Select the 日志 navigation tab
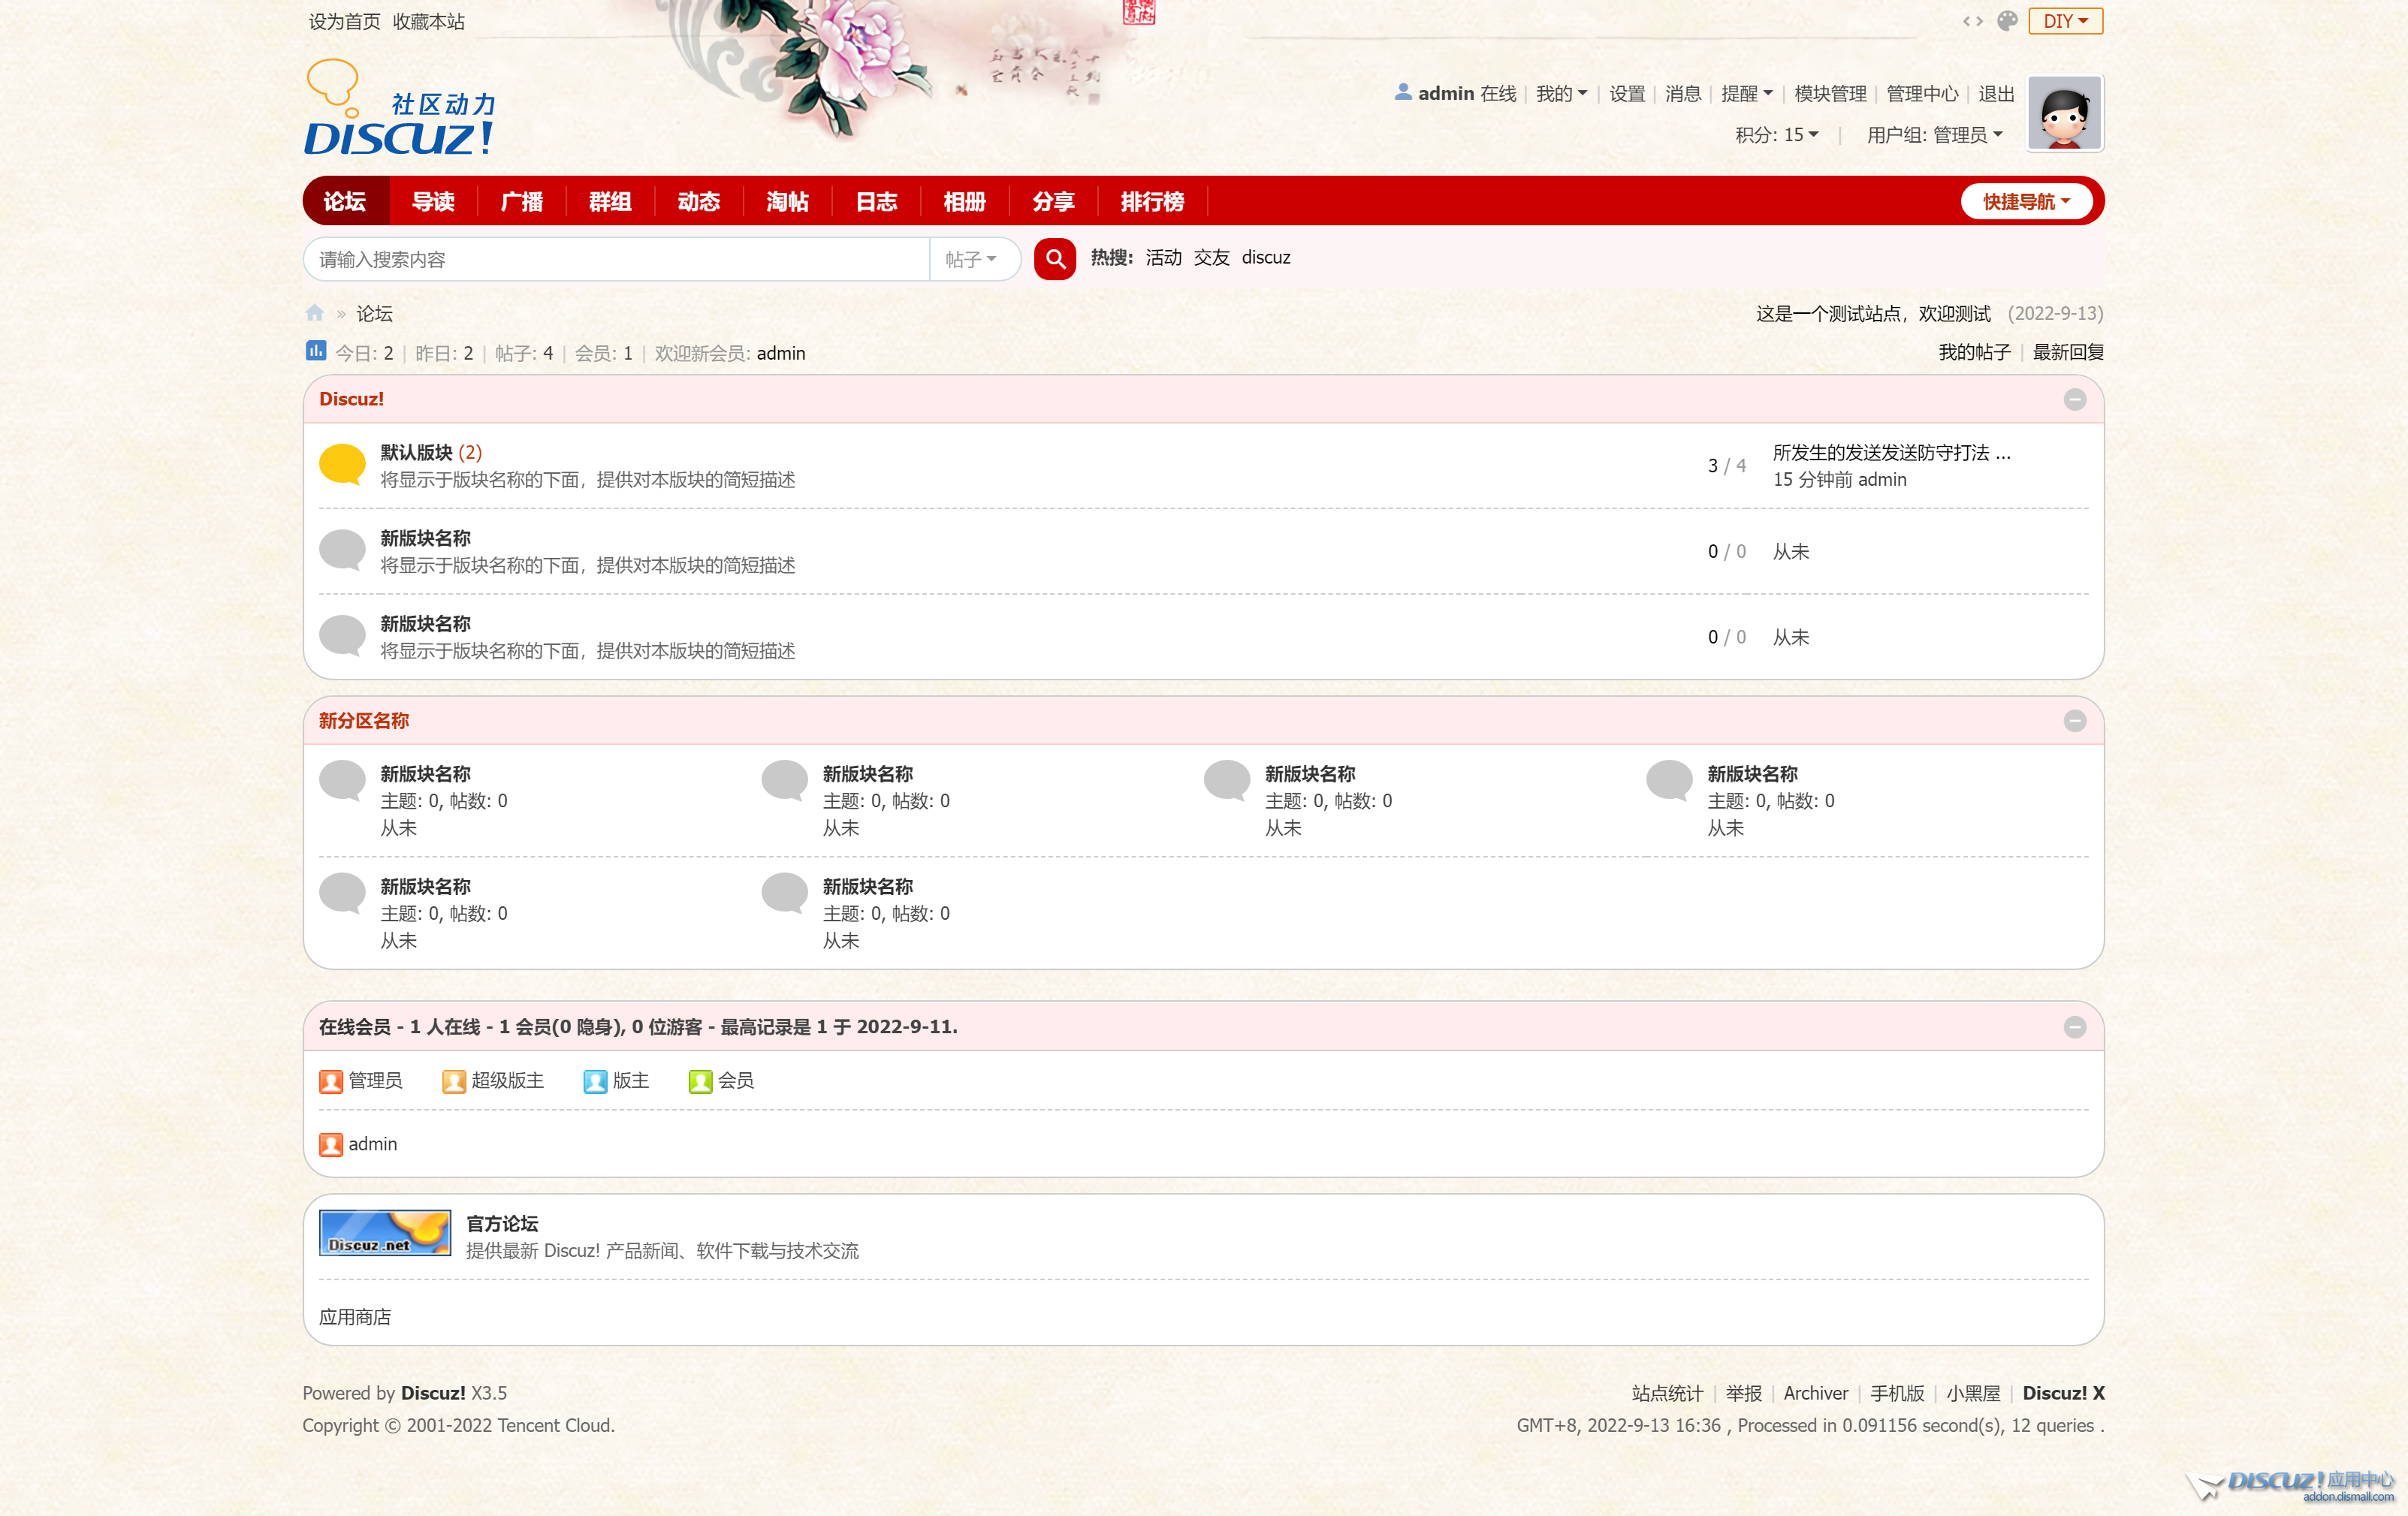2408x1516 pixels. (877, 201)
